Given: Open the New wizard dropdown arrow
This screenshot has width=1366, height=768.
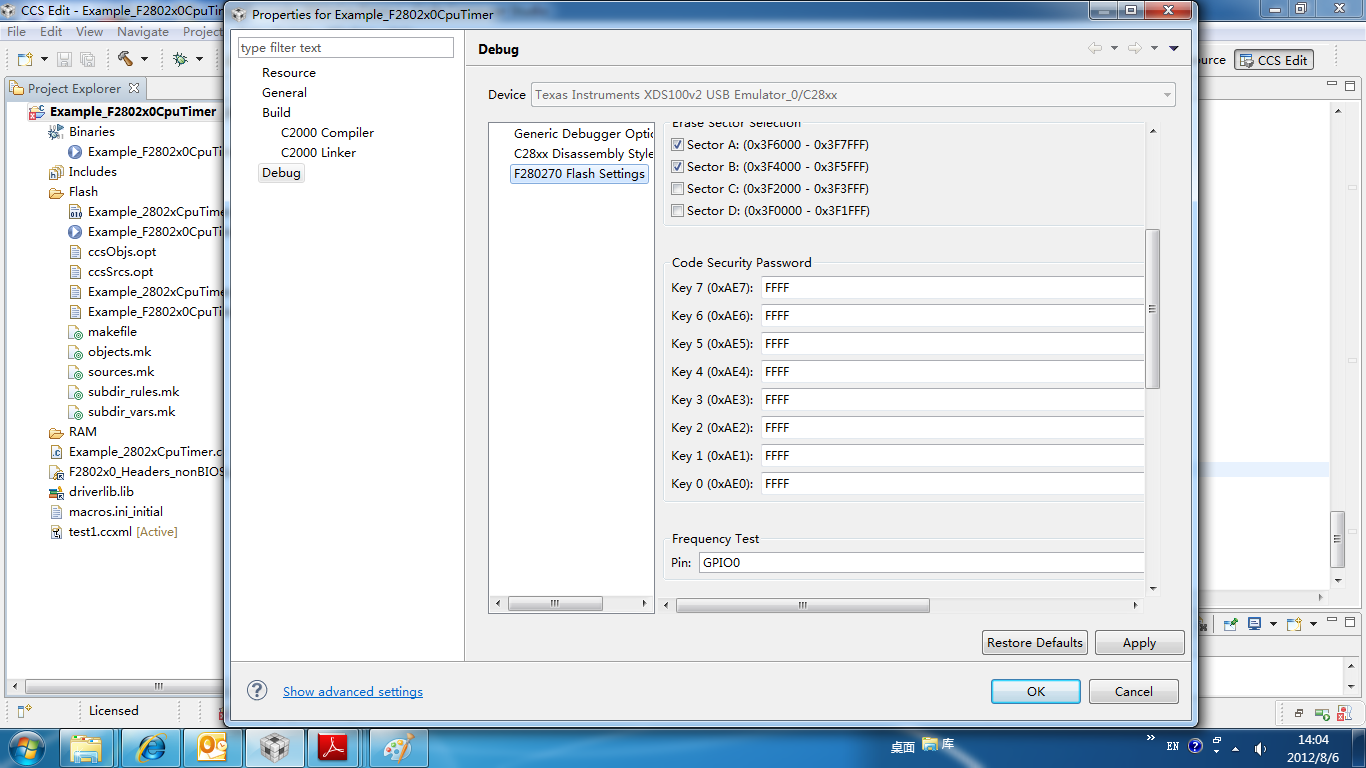Looking at the screenshot, I should [44, 60].
